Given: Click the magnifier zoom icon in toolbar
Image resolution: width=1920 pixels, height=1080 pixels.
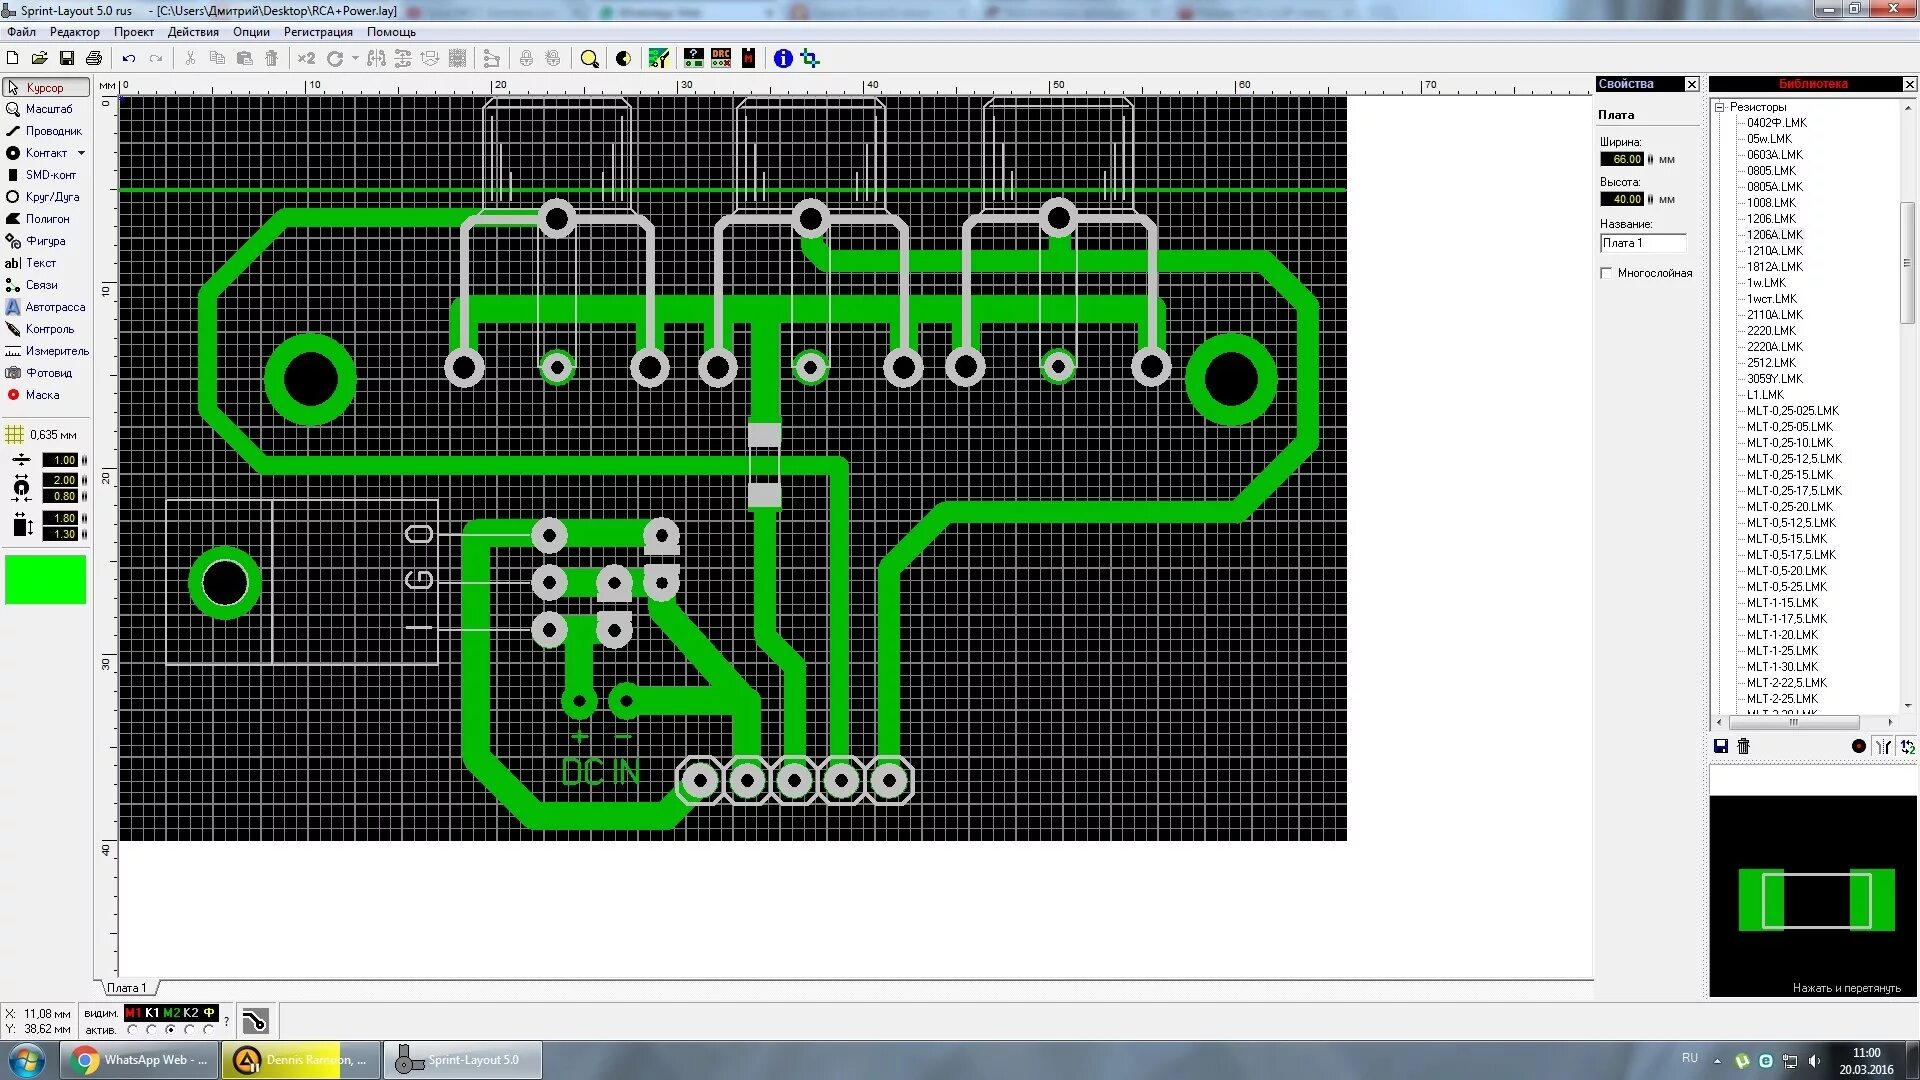Looking at the screenshot, I should [x=590, y=59].
